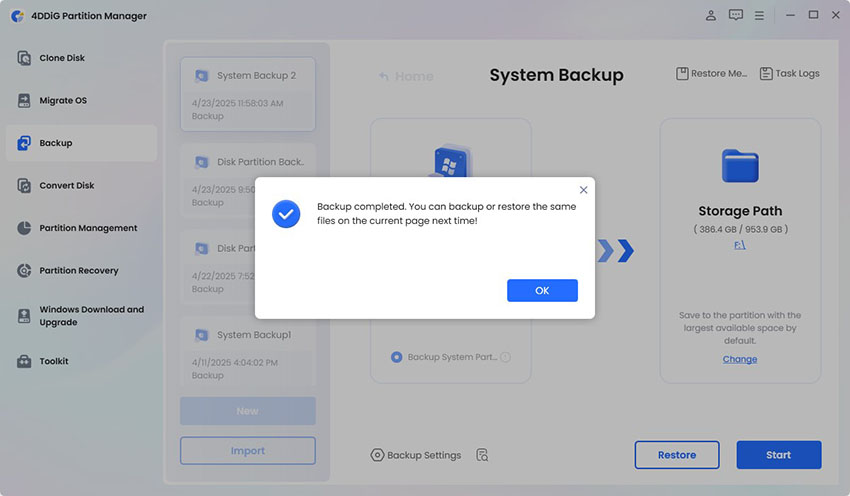This screenshot has height=496, width=850.
Task: Select the System Backup1 task
Action: [x=248, y=351]
